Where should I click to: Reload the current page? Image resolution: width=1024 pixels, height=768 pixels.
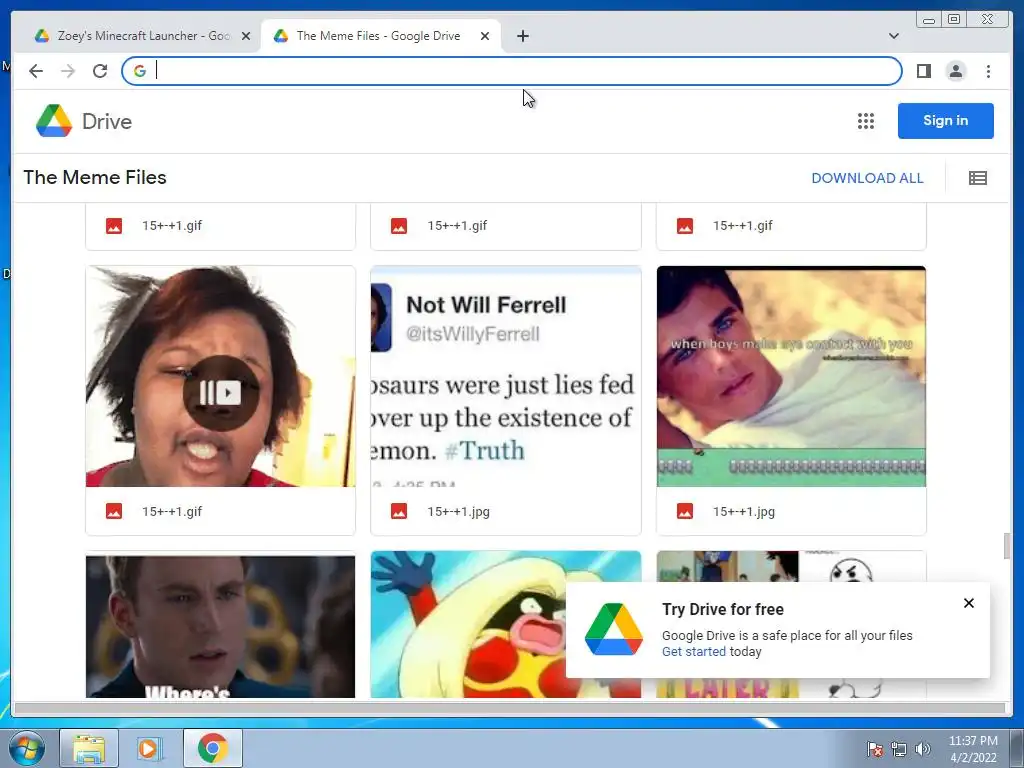click(100, 71)
